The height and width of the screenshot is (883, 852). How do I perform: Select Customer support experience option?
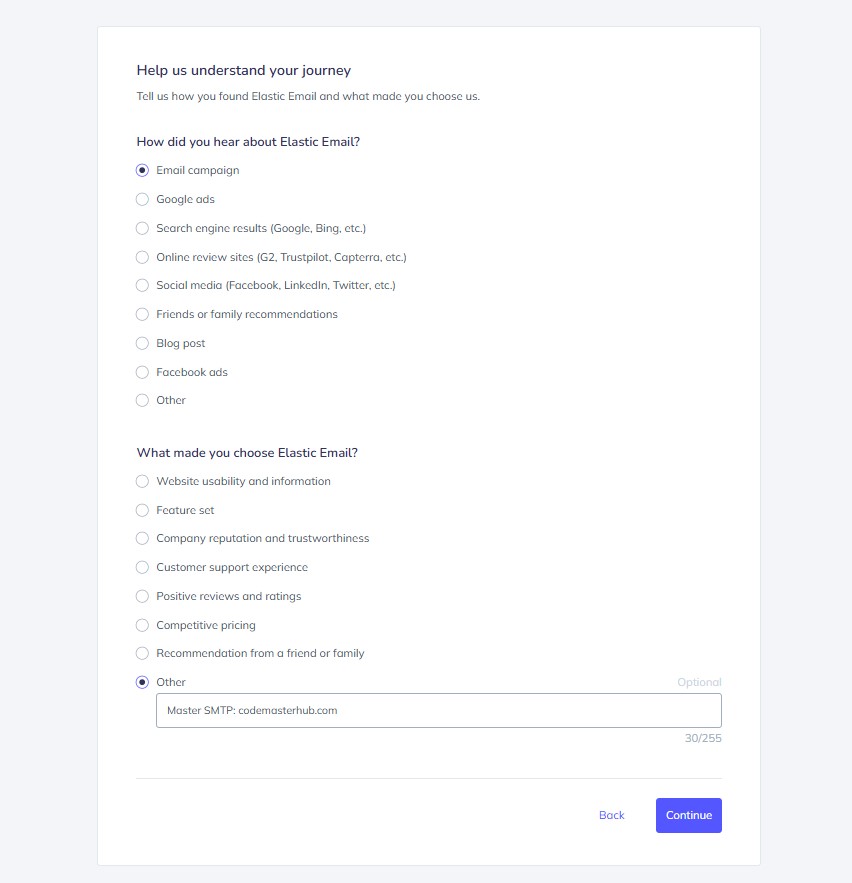142,567
